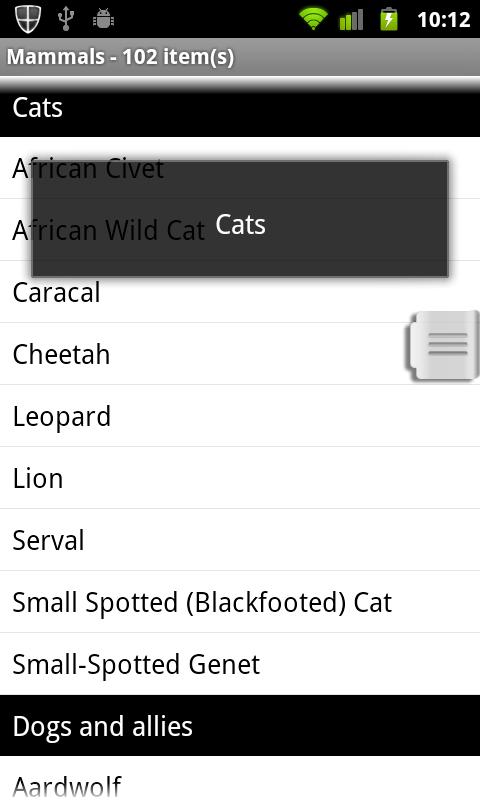Image resolution: width=480 pixels, height=800 pixels.
Task: Open the Lion entry
Action: pyautogui.click(x=240, y=478)
